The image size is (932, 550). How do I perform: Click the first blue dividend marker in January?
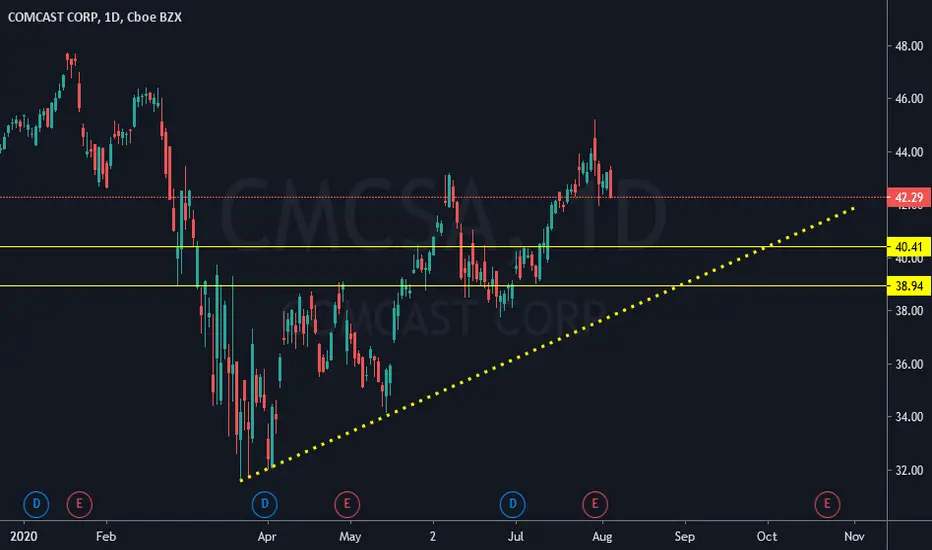point(36,504)
